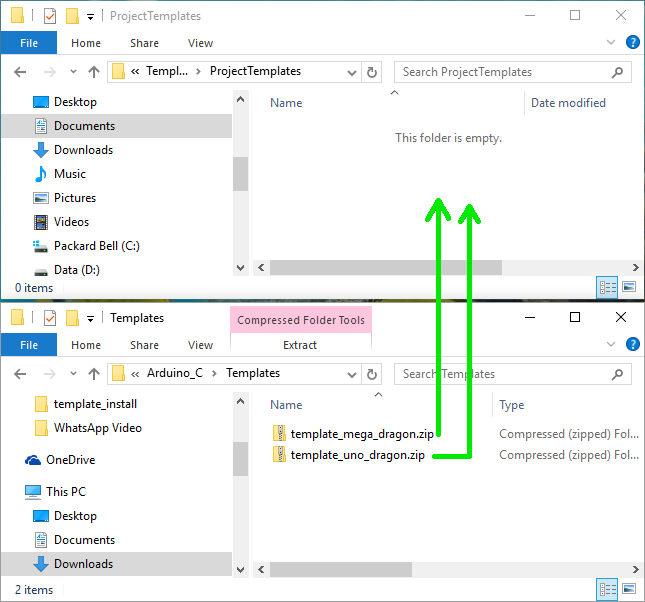Click File button in Templates window

[x=29, y=345]
